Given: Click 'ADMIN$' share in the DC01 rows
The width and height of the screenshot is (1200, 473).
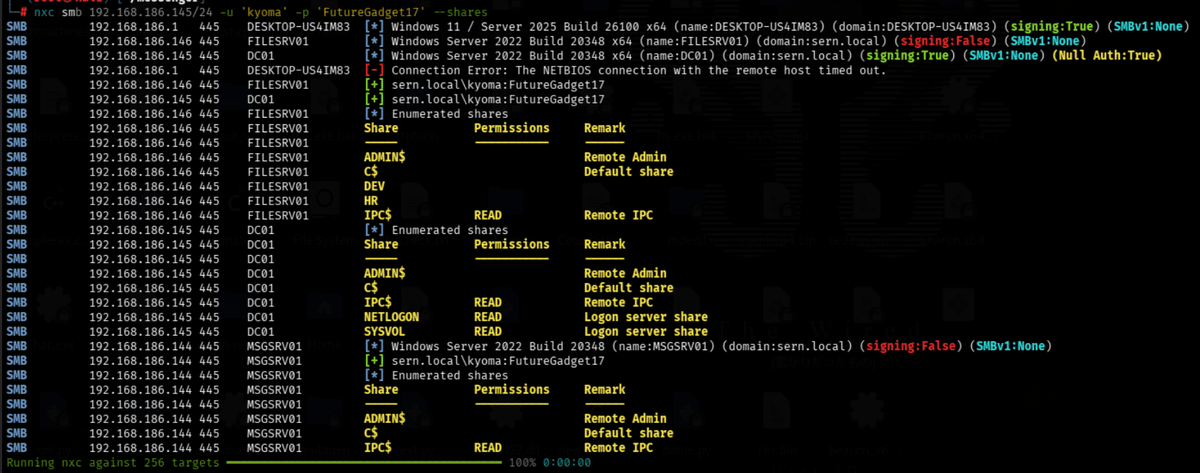Looking at the screenshot, I should tap(385, 273).
